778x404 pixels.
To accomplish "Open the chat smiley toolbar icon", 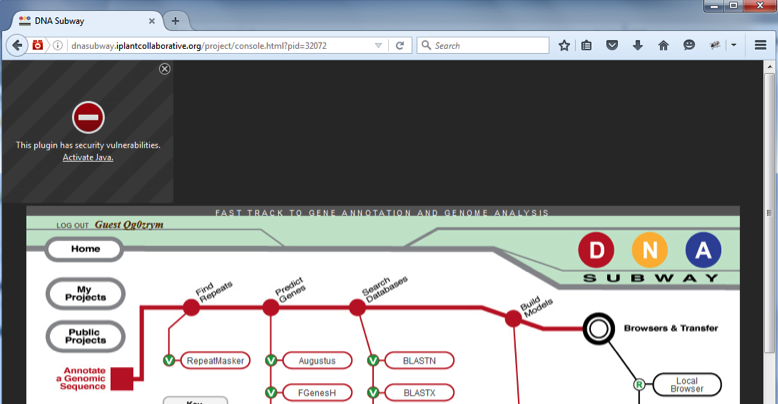I will (x=689, y=45).
